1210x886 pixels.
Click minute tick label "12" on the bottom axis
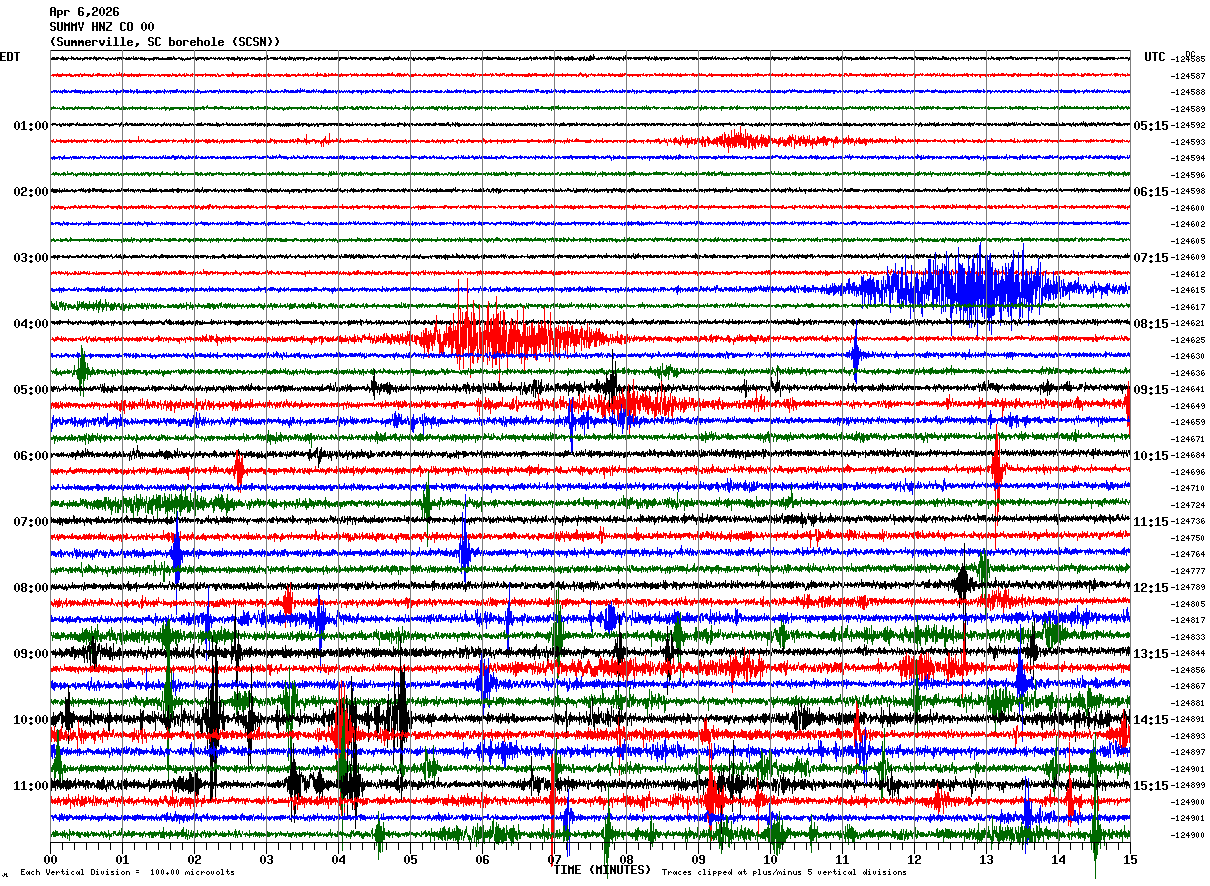pos(914,859)
